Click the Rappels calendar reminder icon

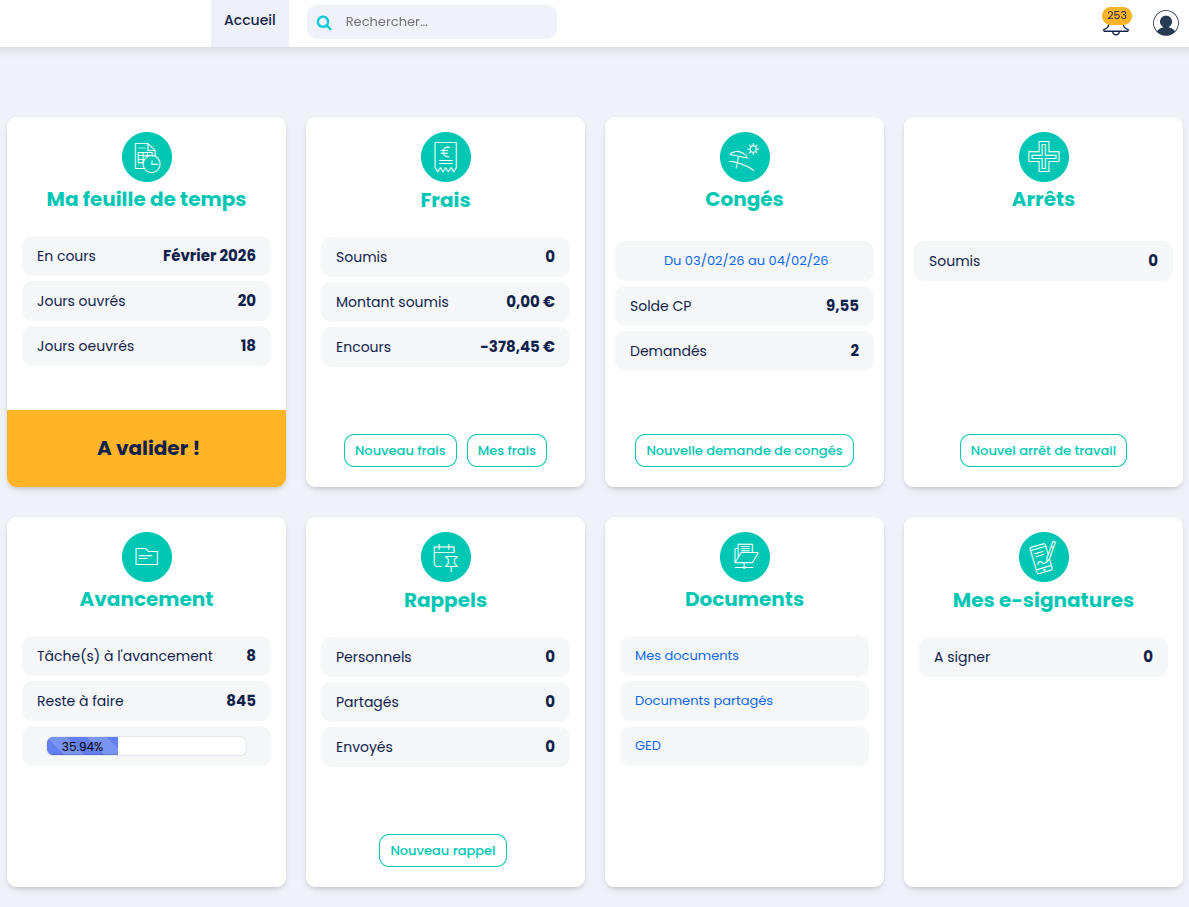point(445,557)
